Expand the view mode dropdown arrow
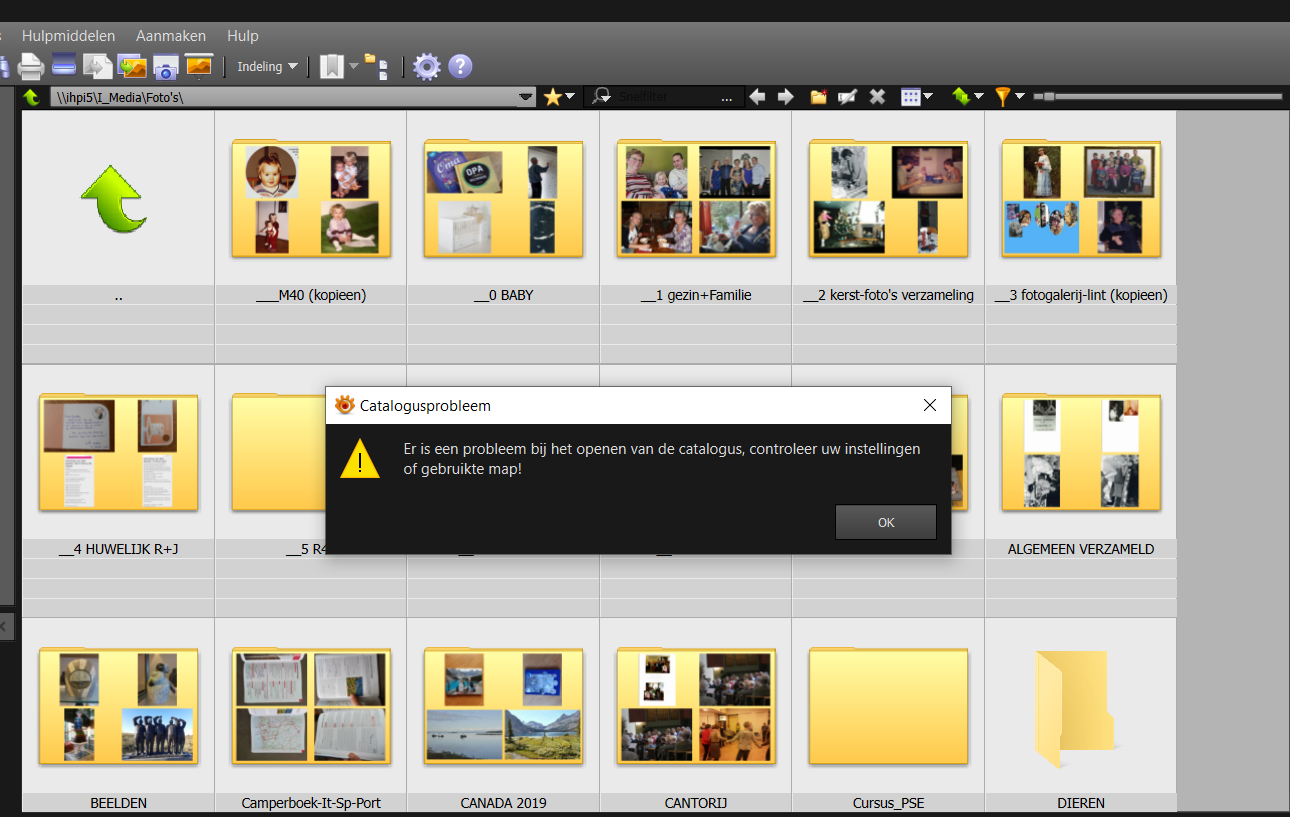The image size is (1290, 817). click(928, 97)
